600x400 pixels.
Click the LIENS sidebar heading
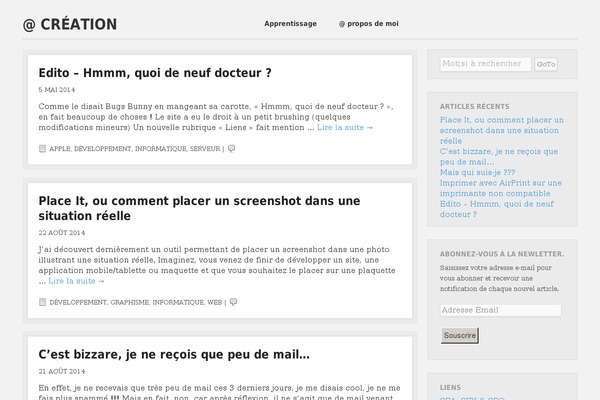pyautogui.click(x=450, y=387)
